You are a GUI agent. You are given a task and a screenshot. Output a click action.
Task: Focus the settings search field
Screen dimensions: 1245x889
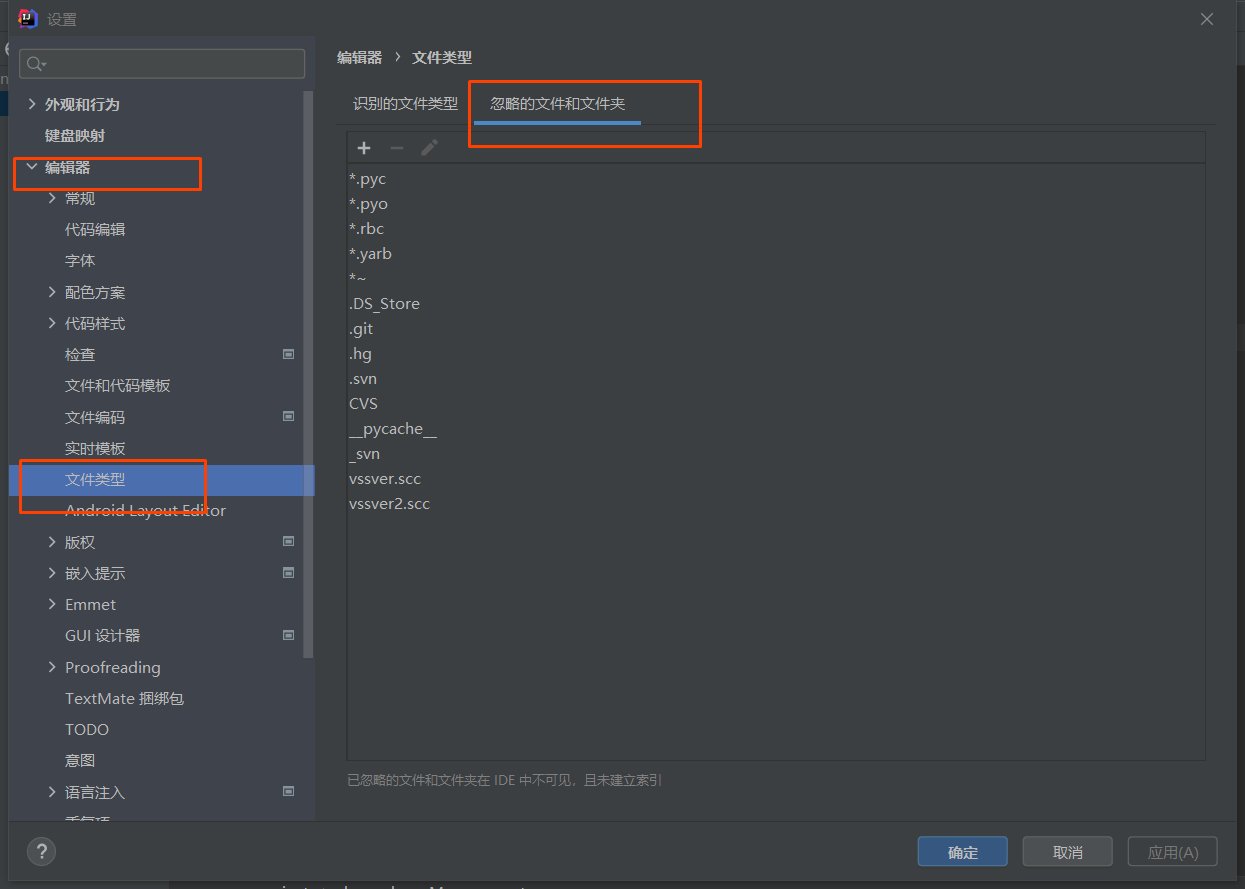[162, 64]
